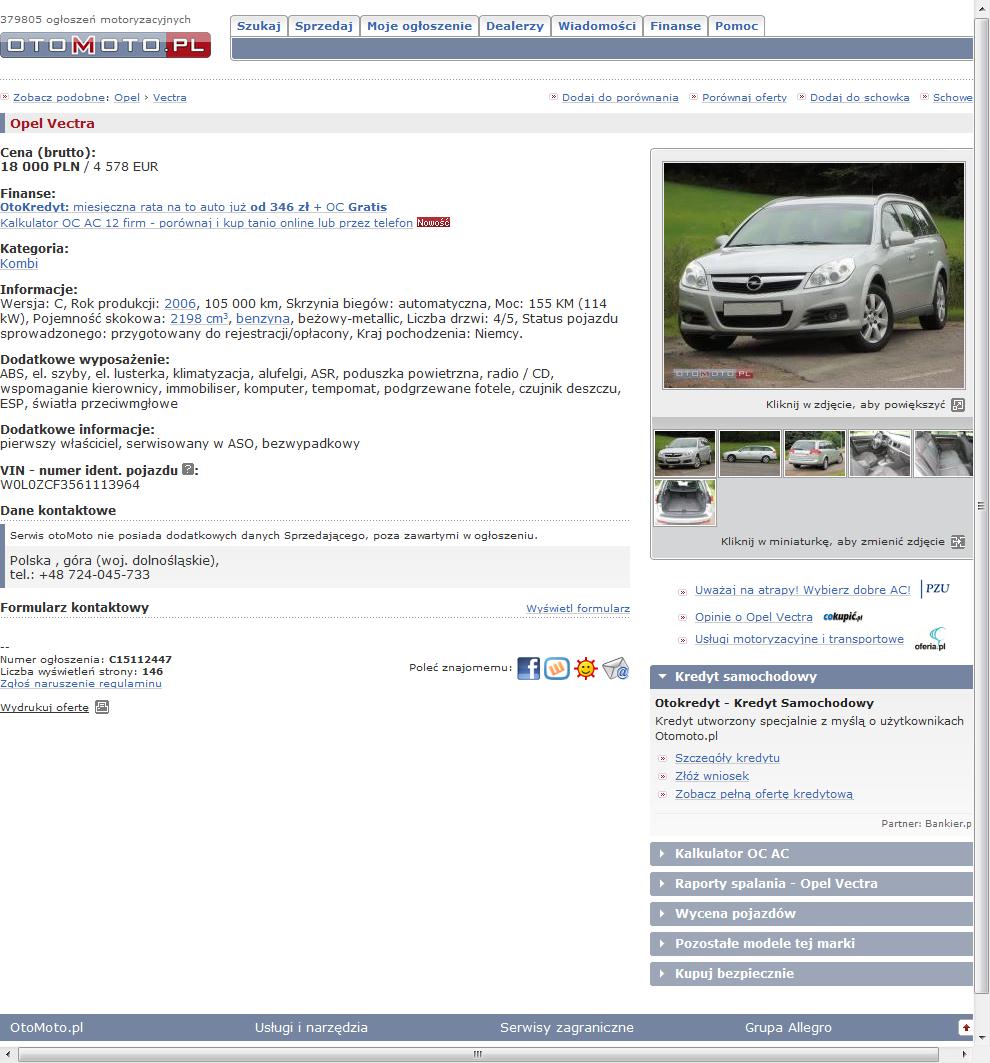990x1063 pixels.
Task: Click the Serwisy zagraniczne footer heading
Action: pos(567,1028)
